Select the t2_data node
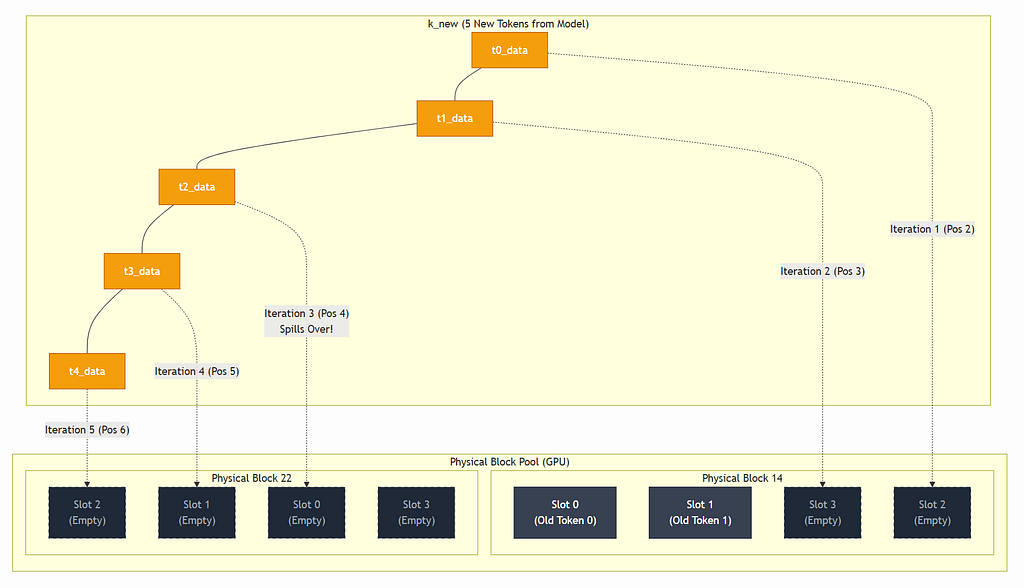1024x588 pixels. [x=197, y=187]
